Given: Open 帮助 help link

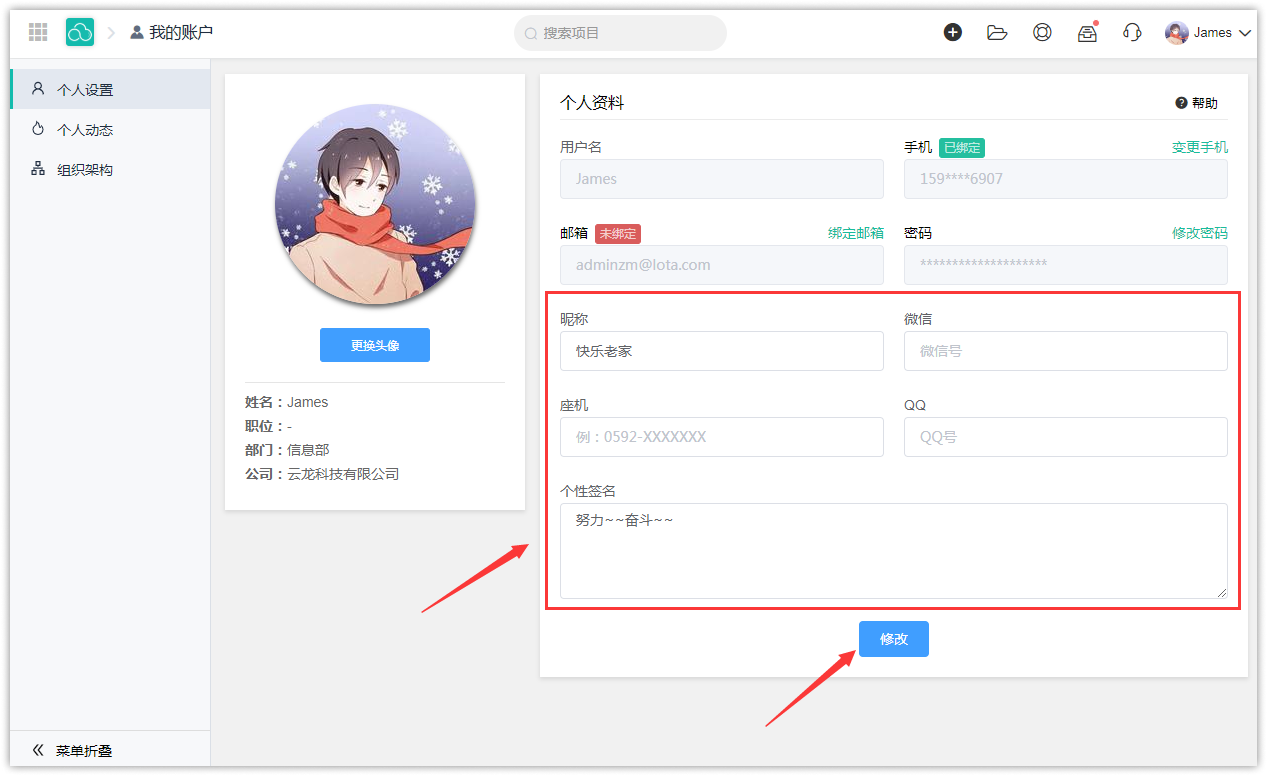Looking at the screenshot, I should tap(1197, 103).
